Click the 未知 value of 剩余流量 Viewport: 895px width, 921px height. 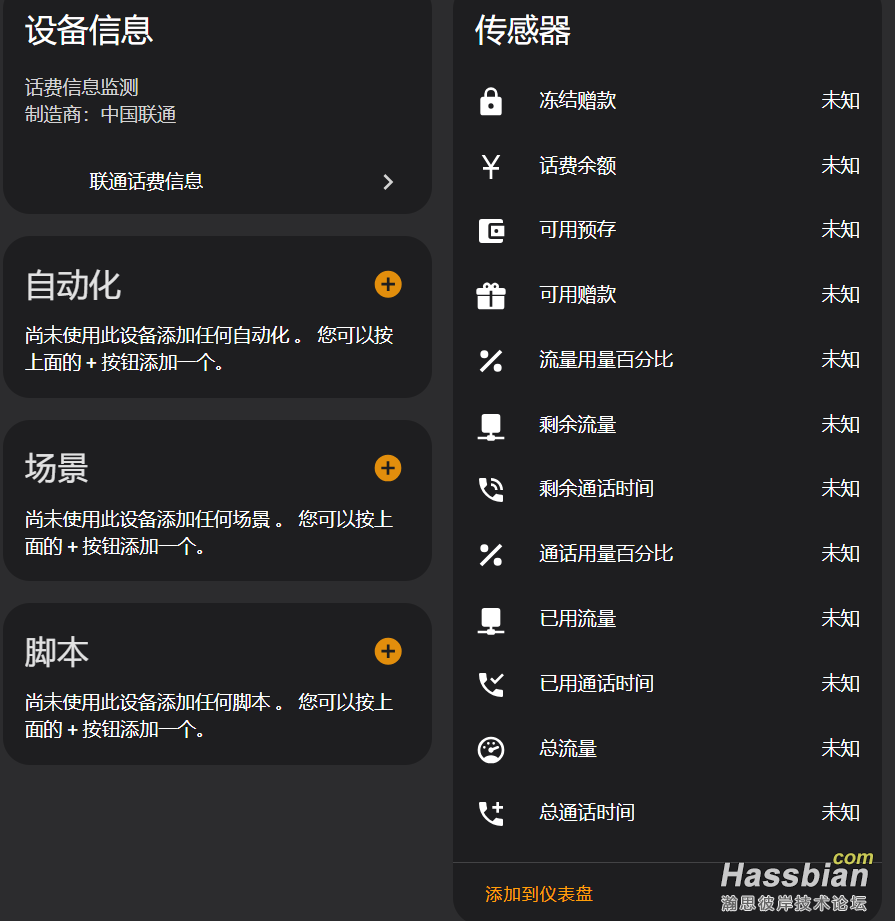pyautogui.click(x=840, y=425)
